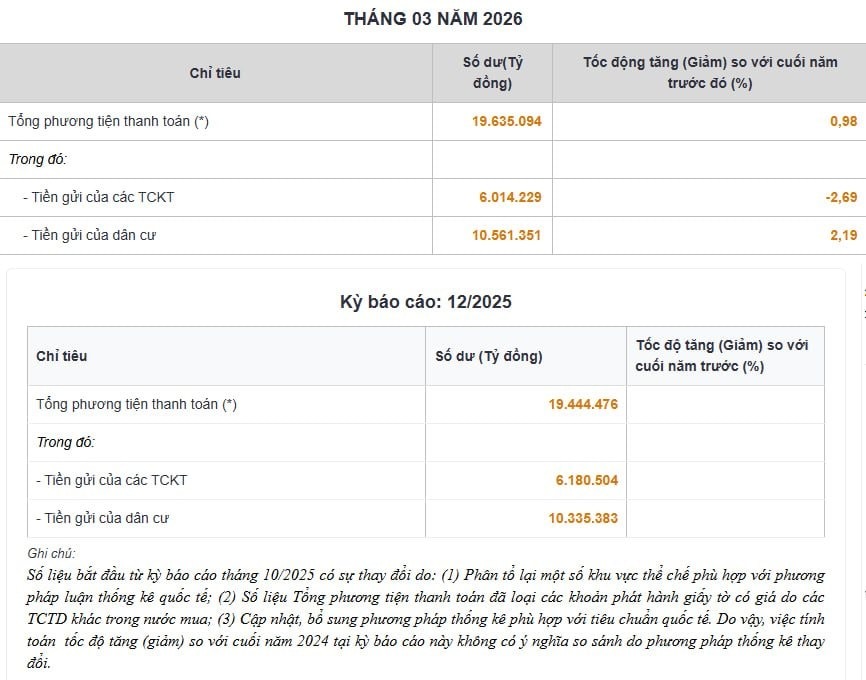This screenshot has width=866, height=680.
Task: Select value 6.180.504 in lower table
Action: pos(587,480)
